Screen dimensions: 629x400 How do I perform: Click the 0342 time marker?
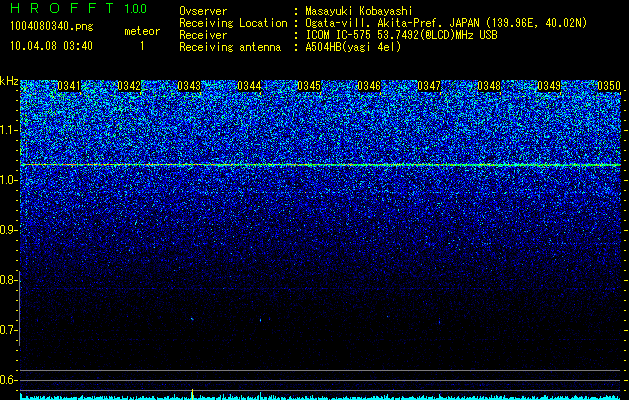129,86
